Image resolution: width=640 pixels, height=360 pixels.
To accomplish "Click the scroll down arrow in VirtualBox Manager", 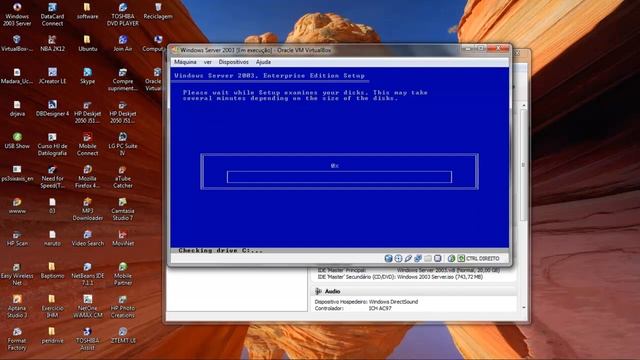I will 524,307.
